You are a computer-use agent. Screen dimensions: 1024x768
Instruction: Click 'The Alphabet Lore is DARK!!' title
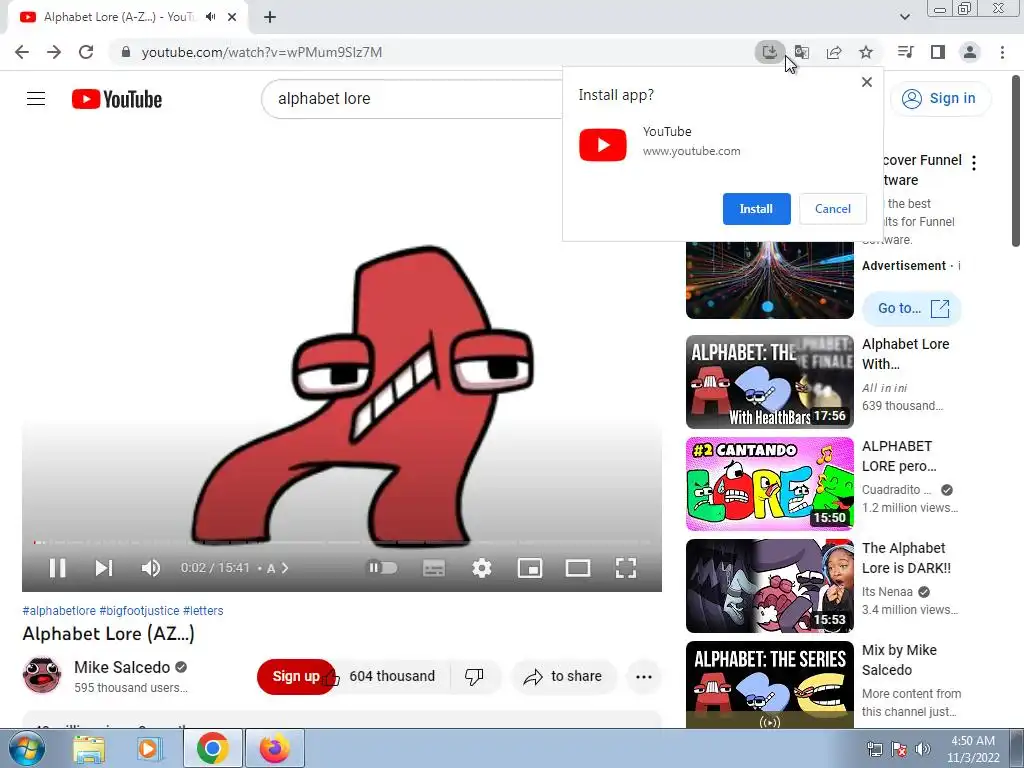click(906, 558)
